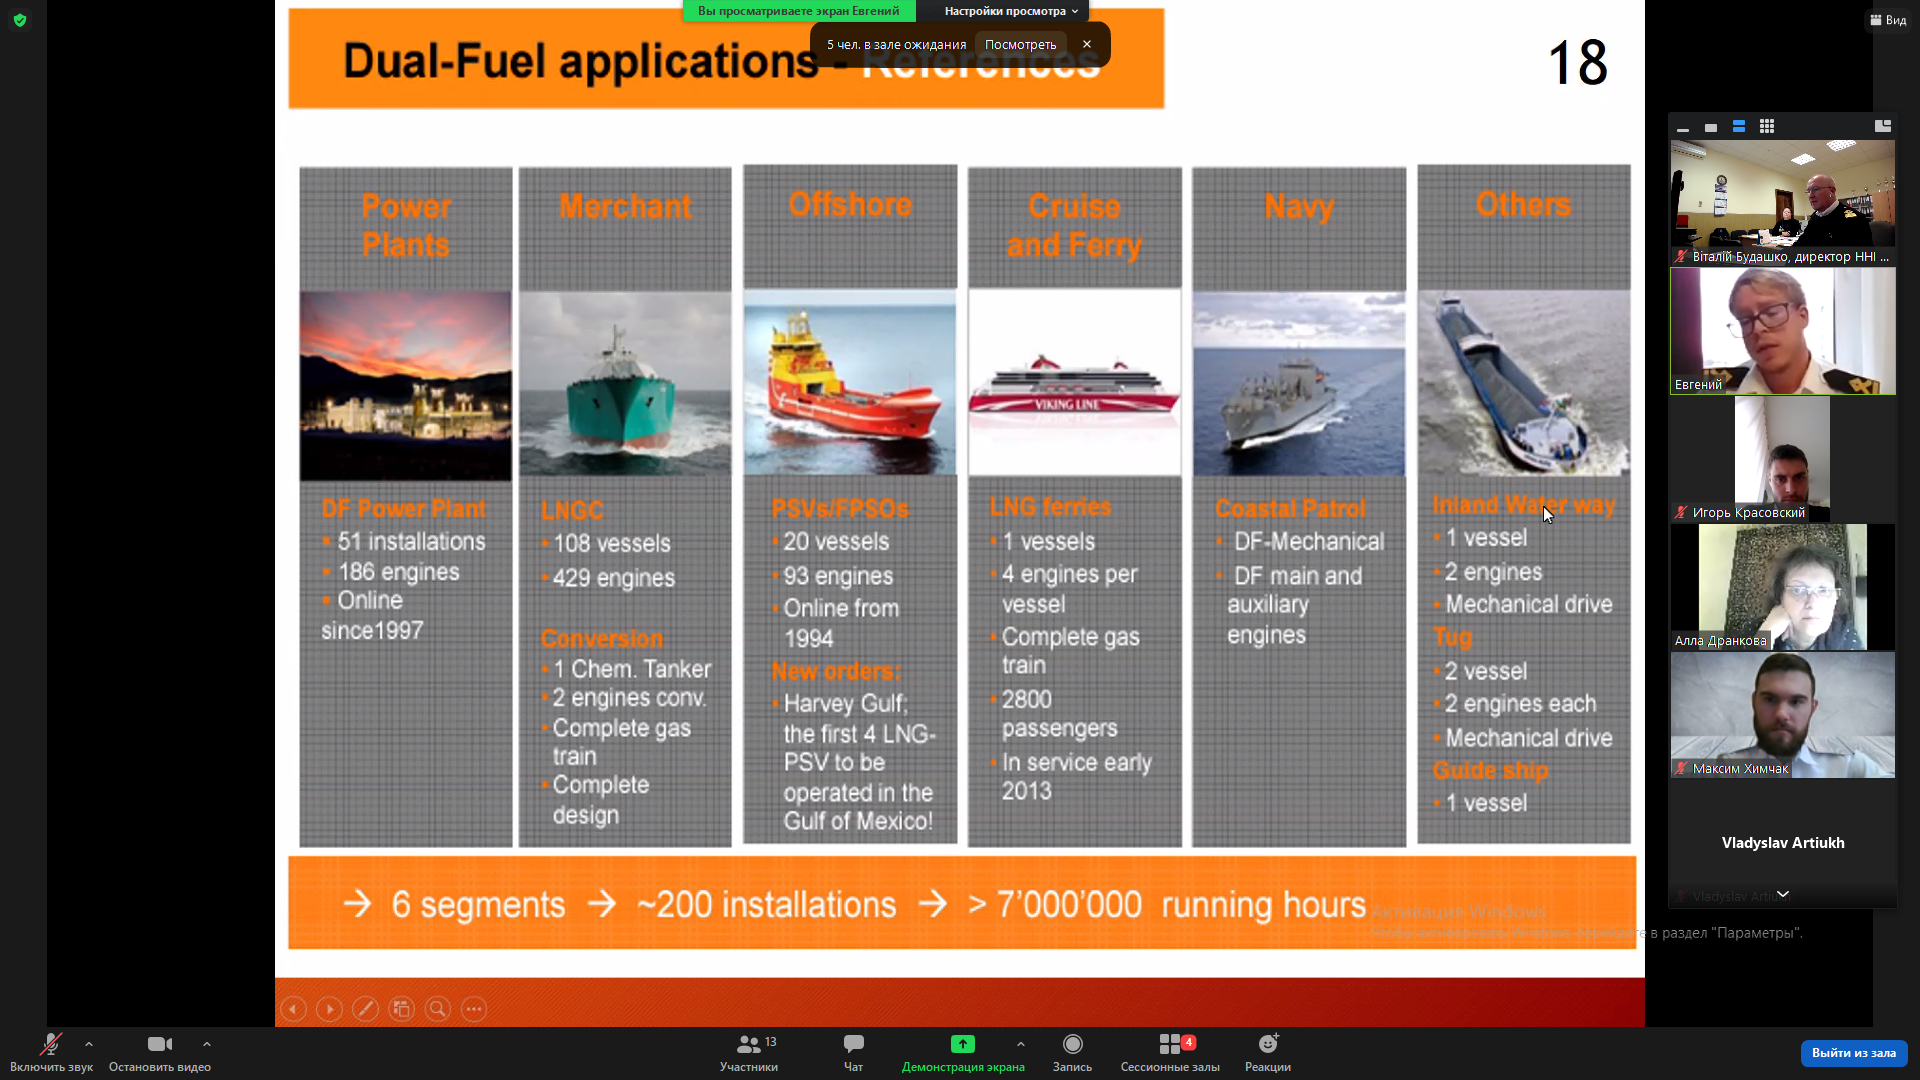Click Посмотреть for waiting room participants
The height and width of the screenshot is (1080, 1920).
pos(1020,44)
